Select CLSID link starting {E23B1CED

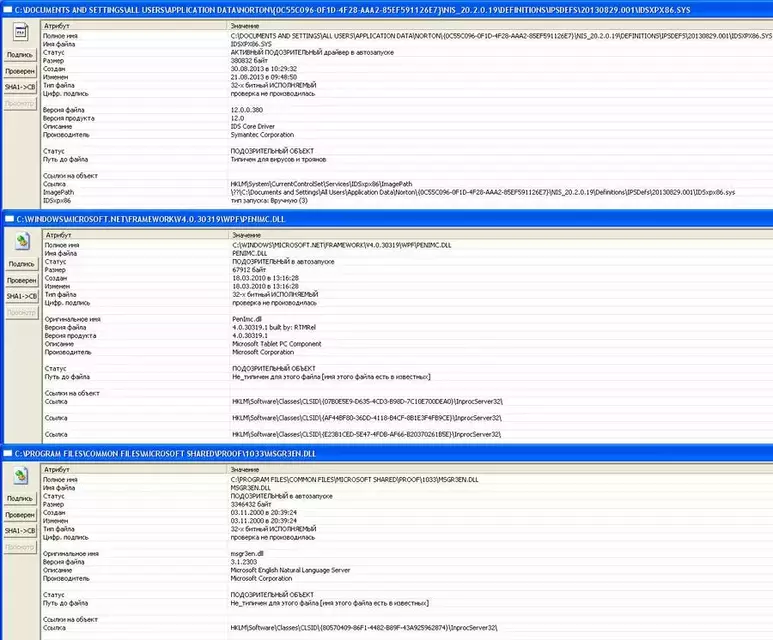(x=366, y=434)
